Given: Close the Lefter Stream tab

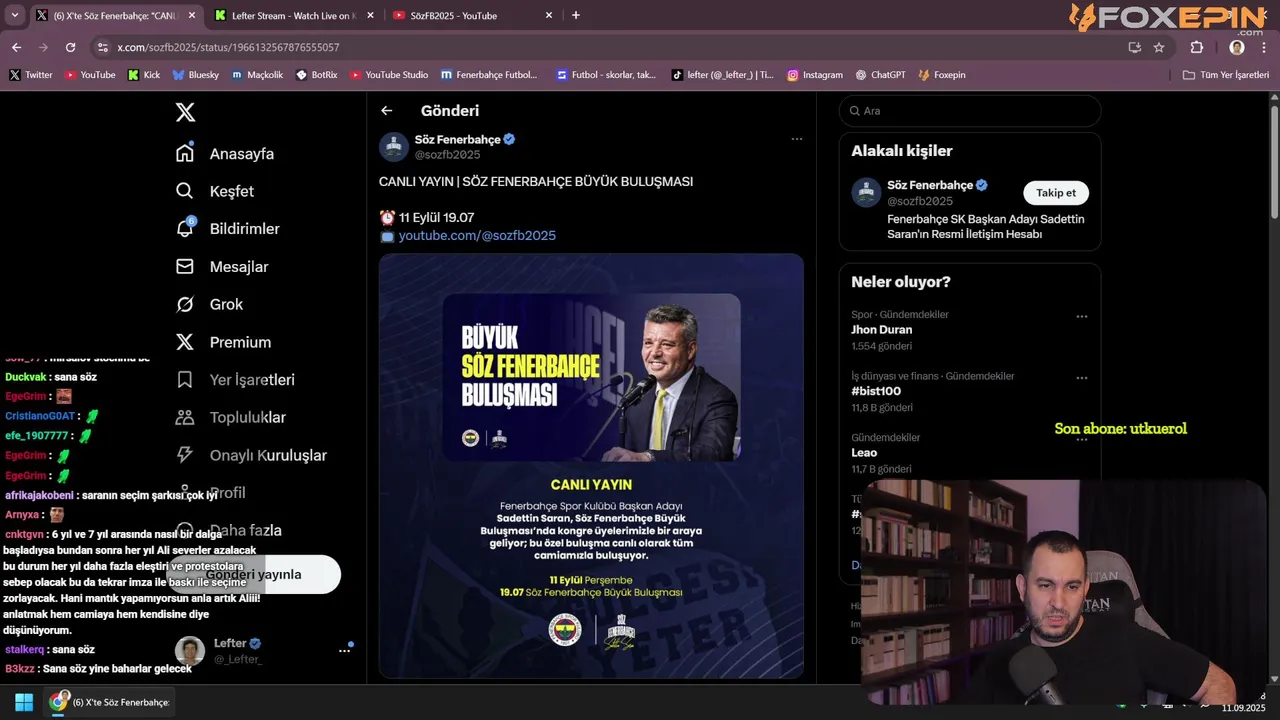Looking at the screenshot, I should [370, 15].
